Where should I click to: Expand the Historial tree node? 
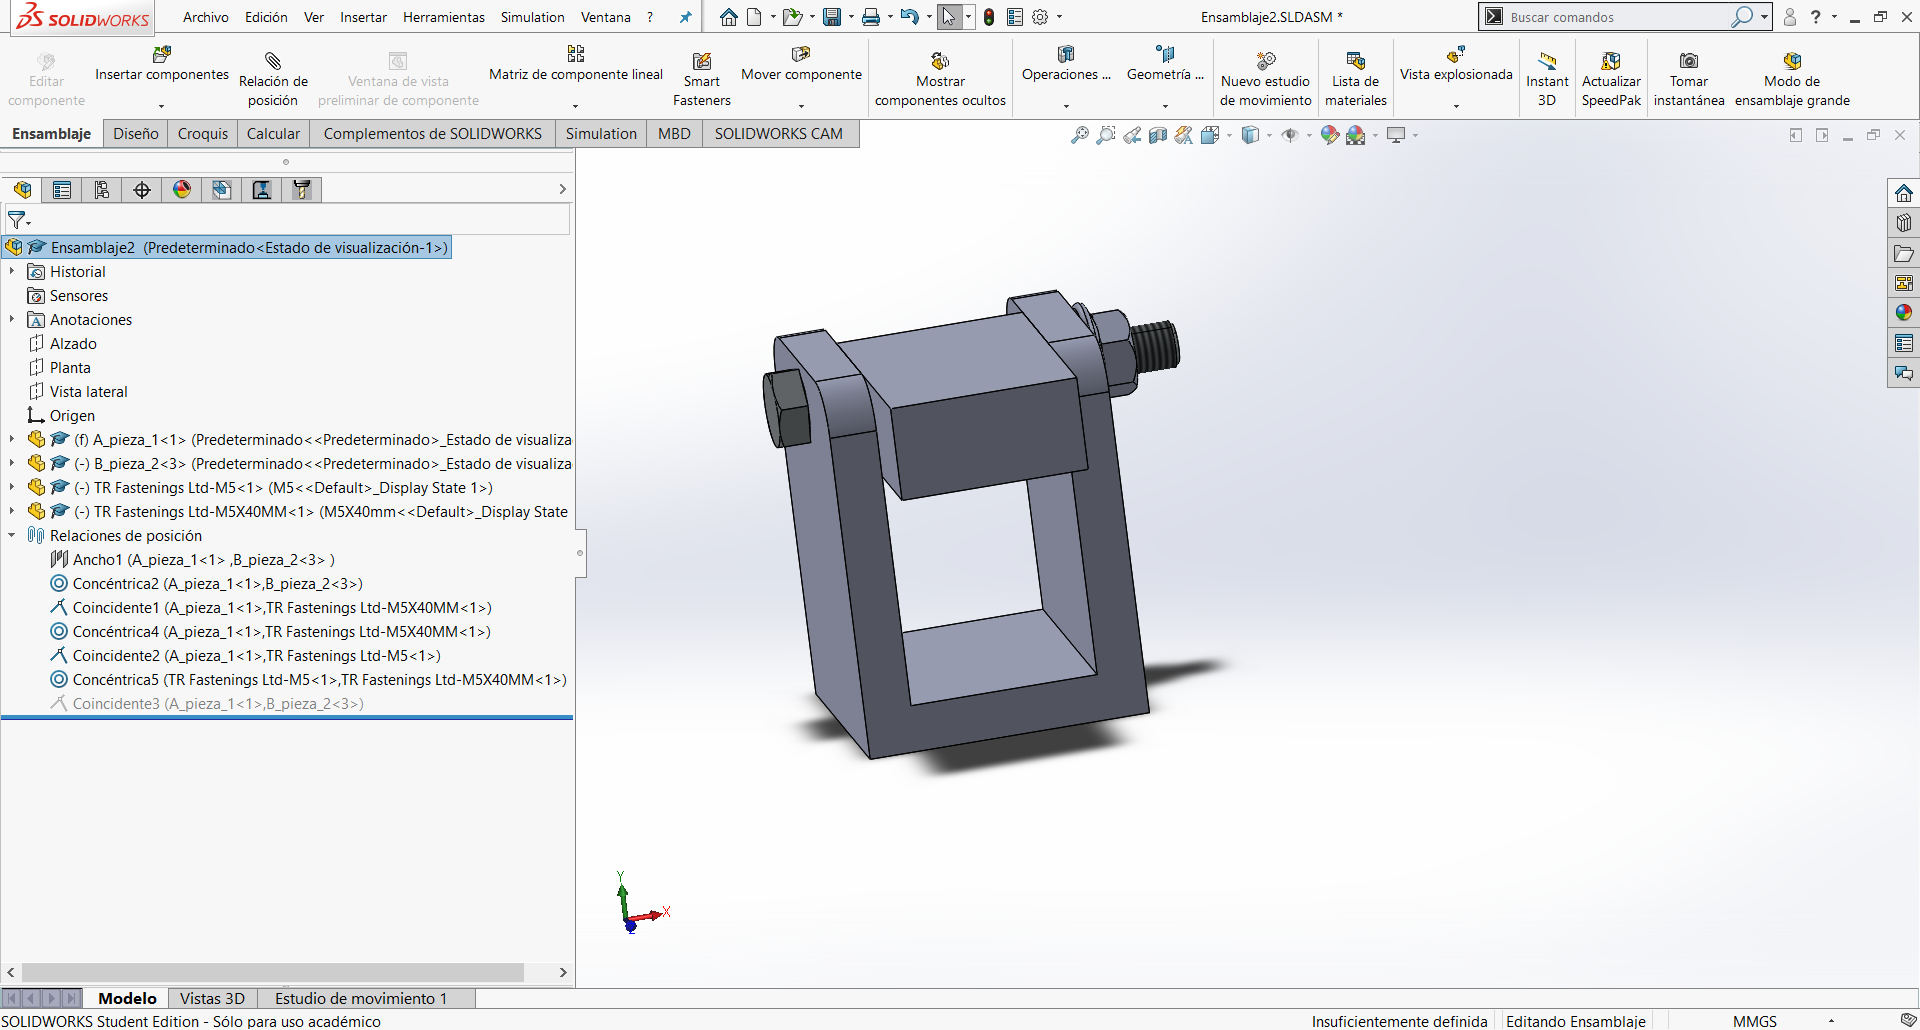(12, 272)
